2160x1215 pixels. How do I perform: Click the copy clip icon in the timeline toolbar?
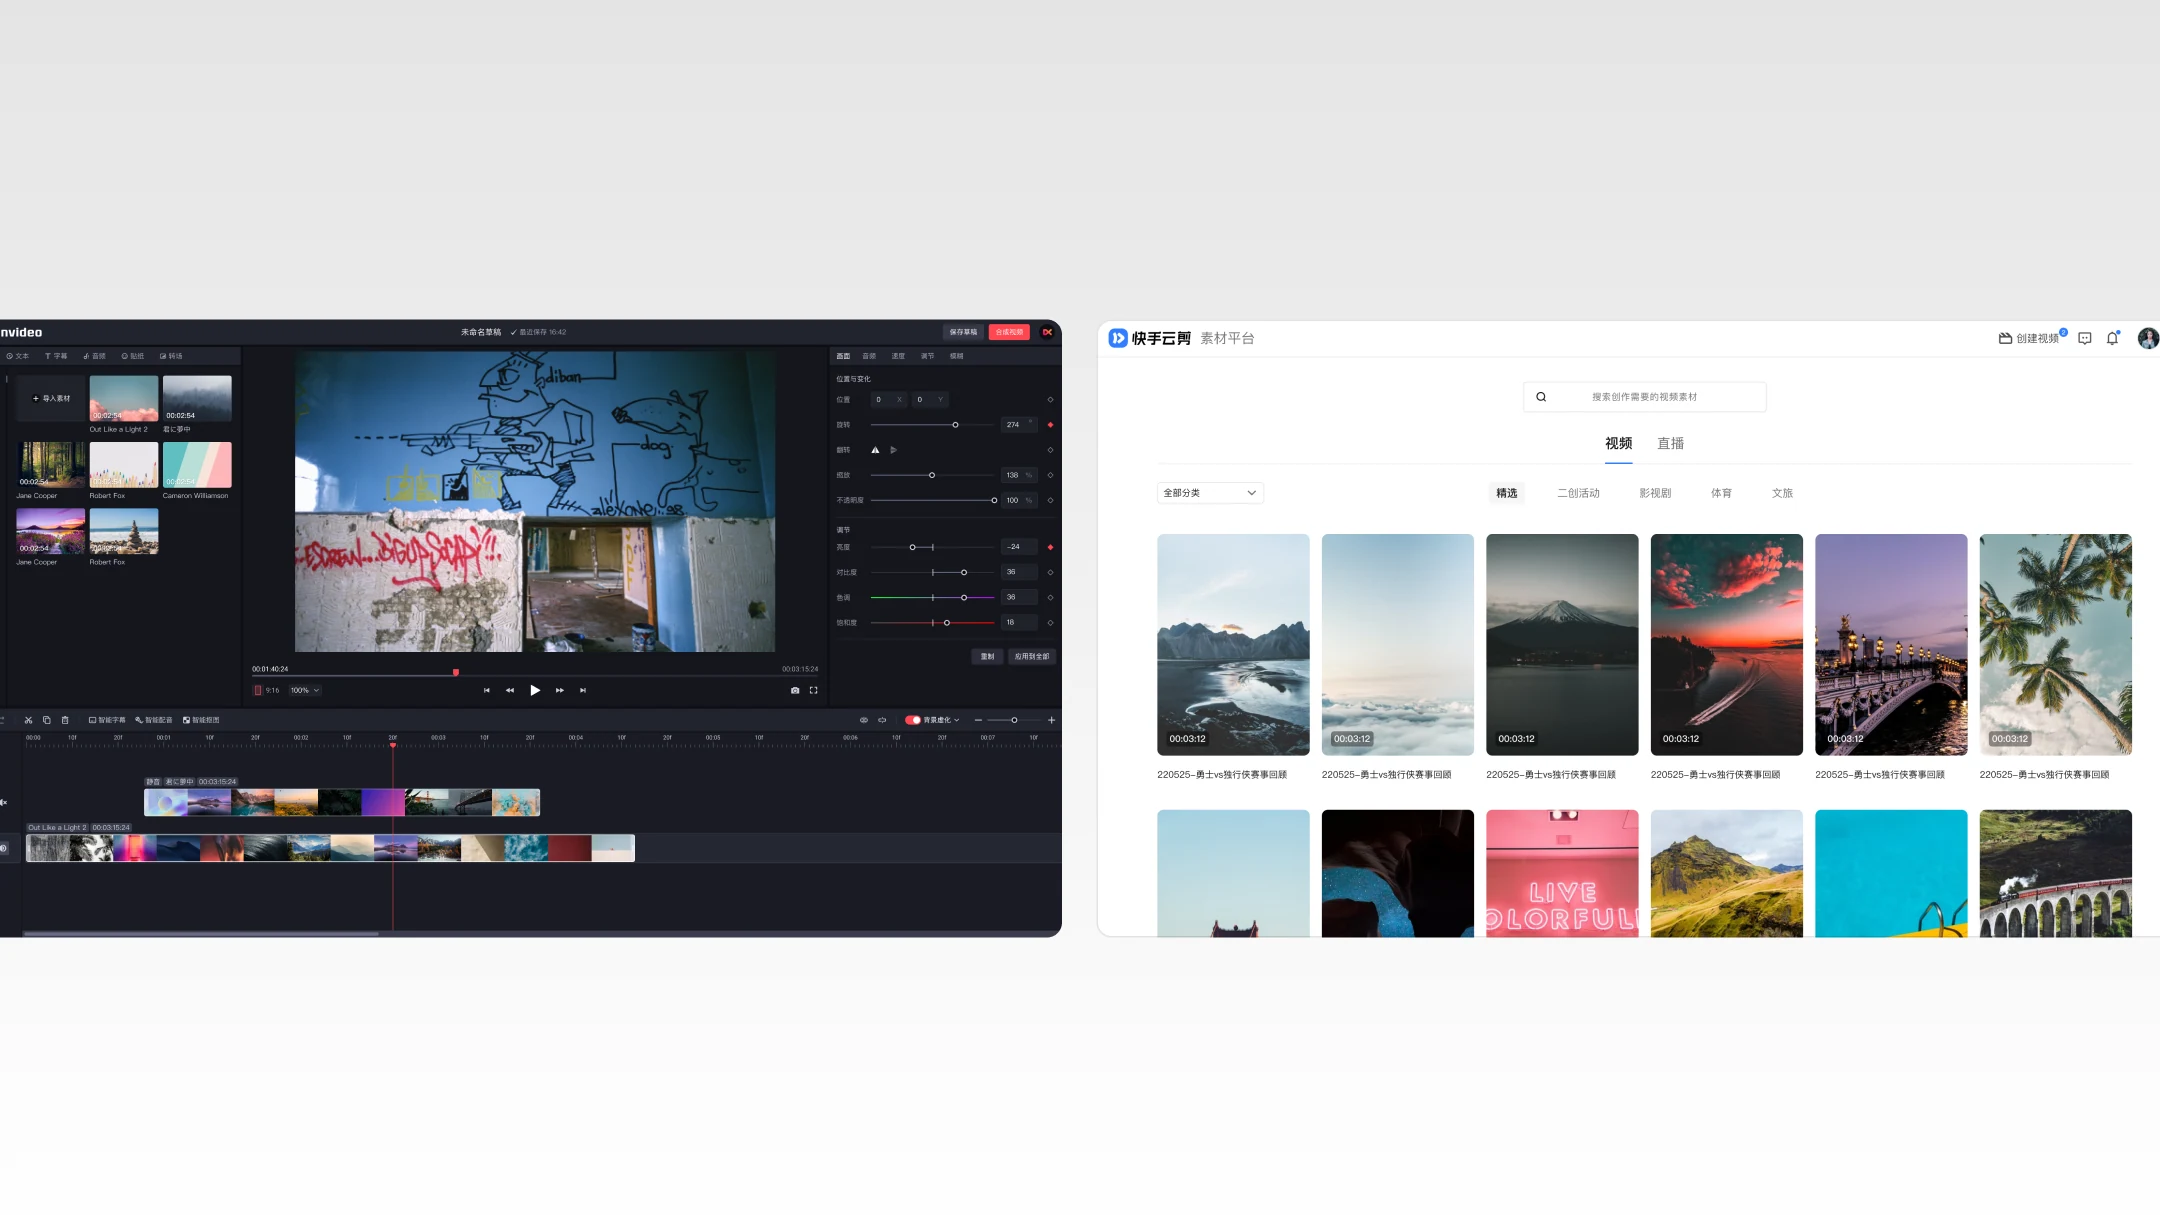(46, 720)
